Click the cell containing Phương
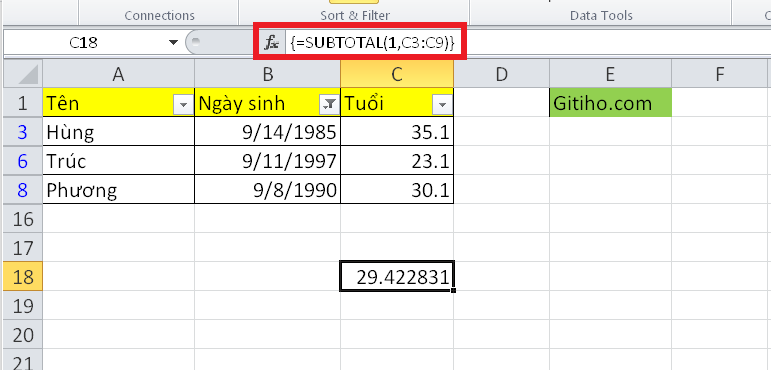This screenshot has height=370, width=771. [x=119, y=190]
